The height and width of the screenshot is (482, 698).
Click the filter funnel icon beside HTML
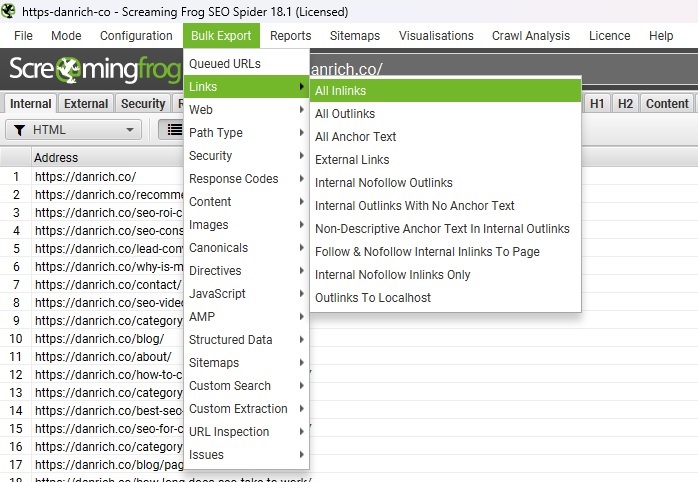pos(19,130)
